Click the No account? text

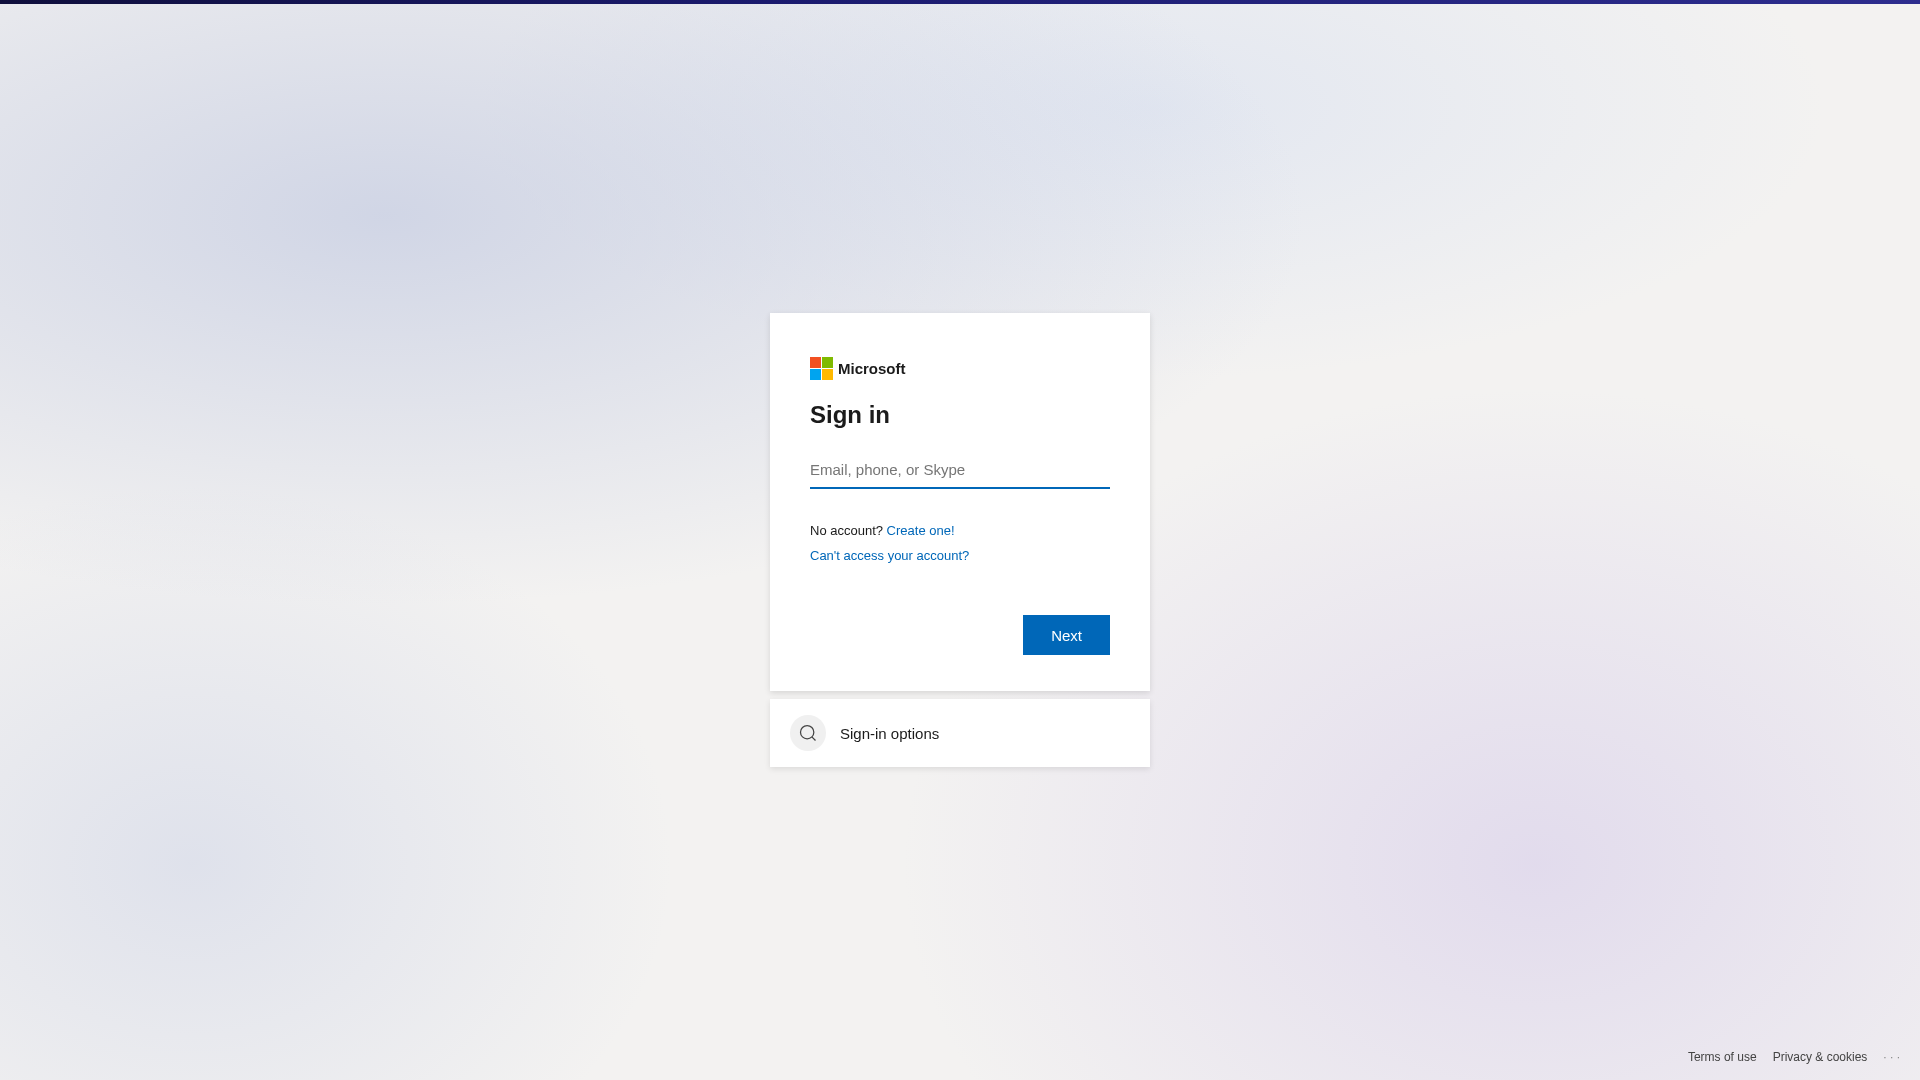click(846, 531)
